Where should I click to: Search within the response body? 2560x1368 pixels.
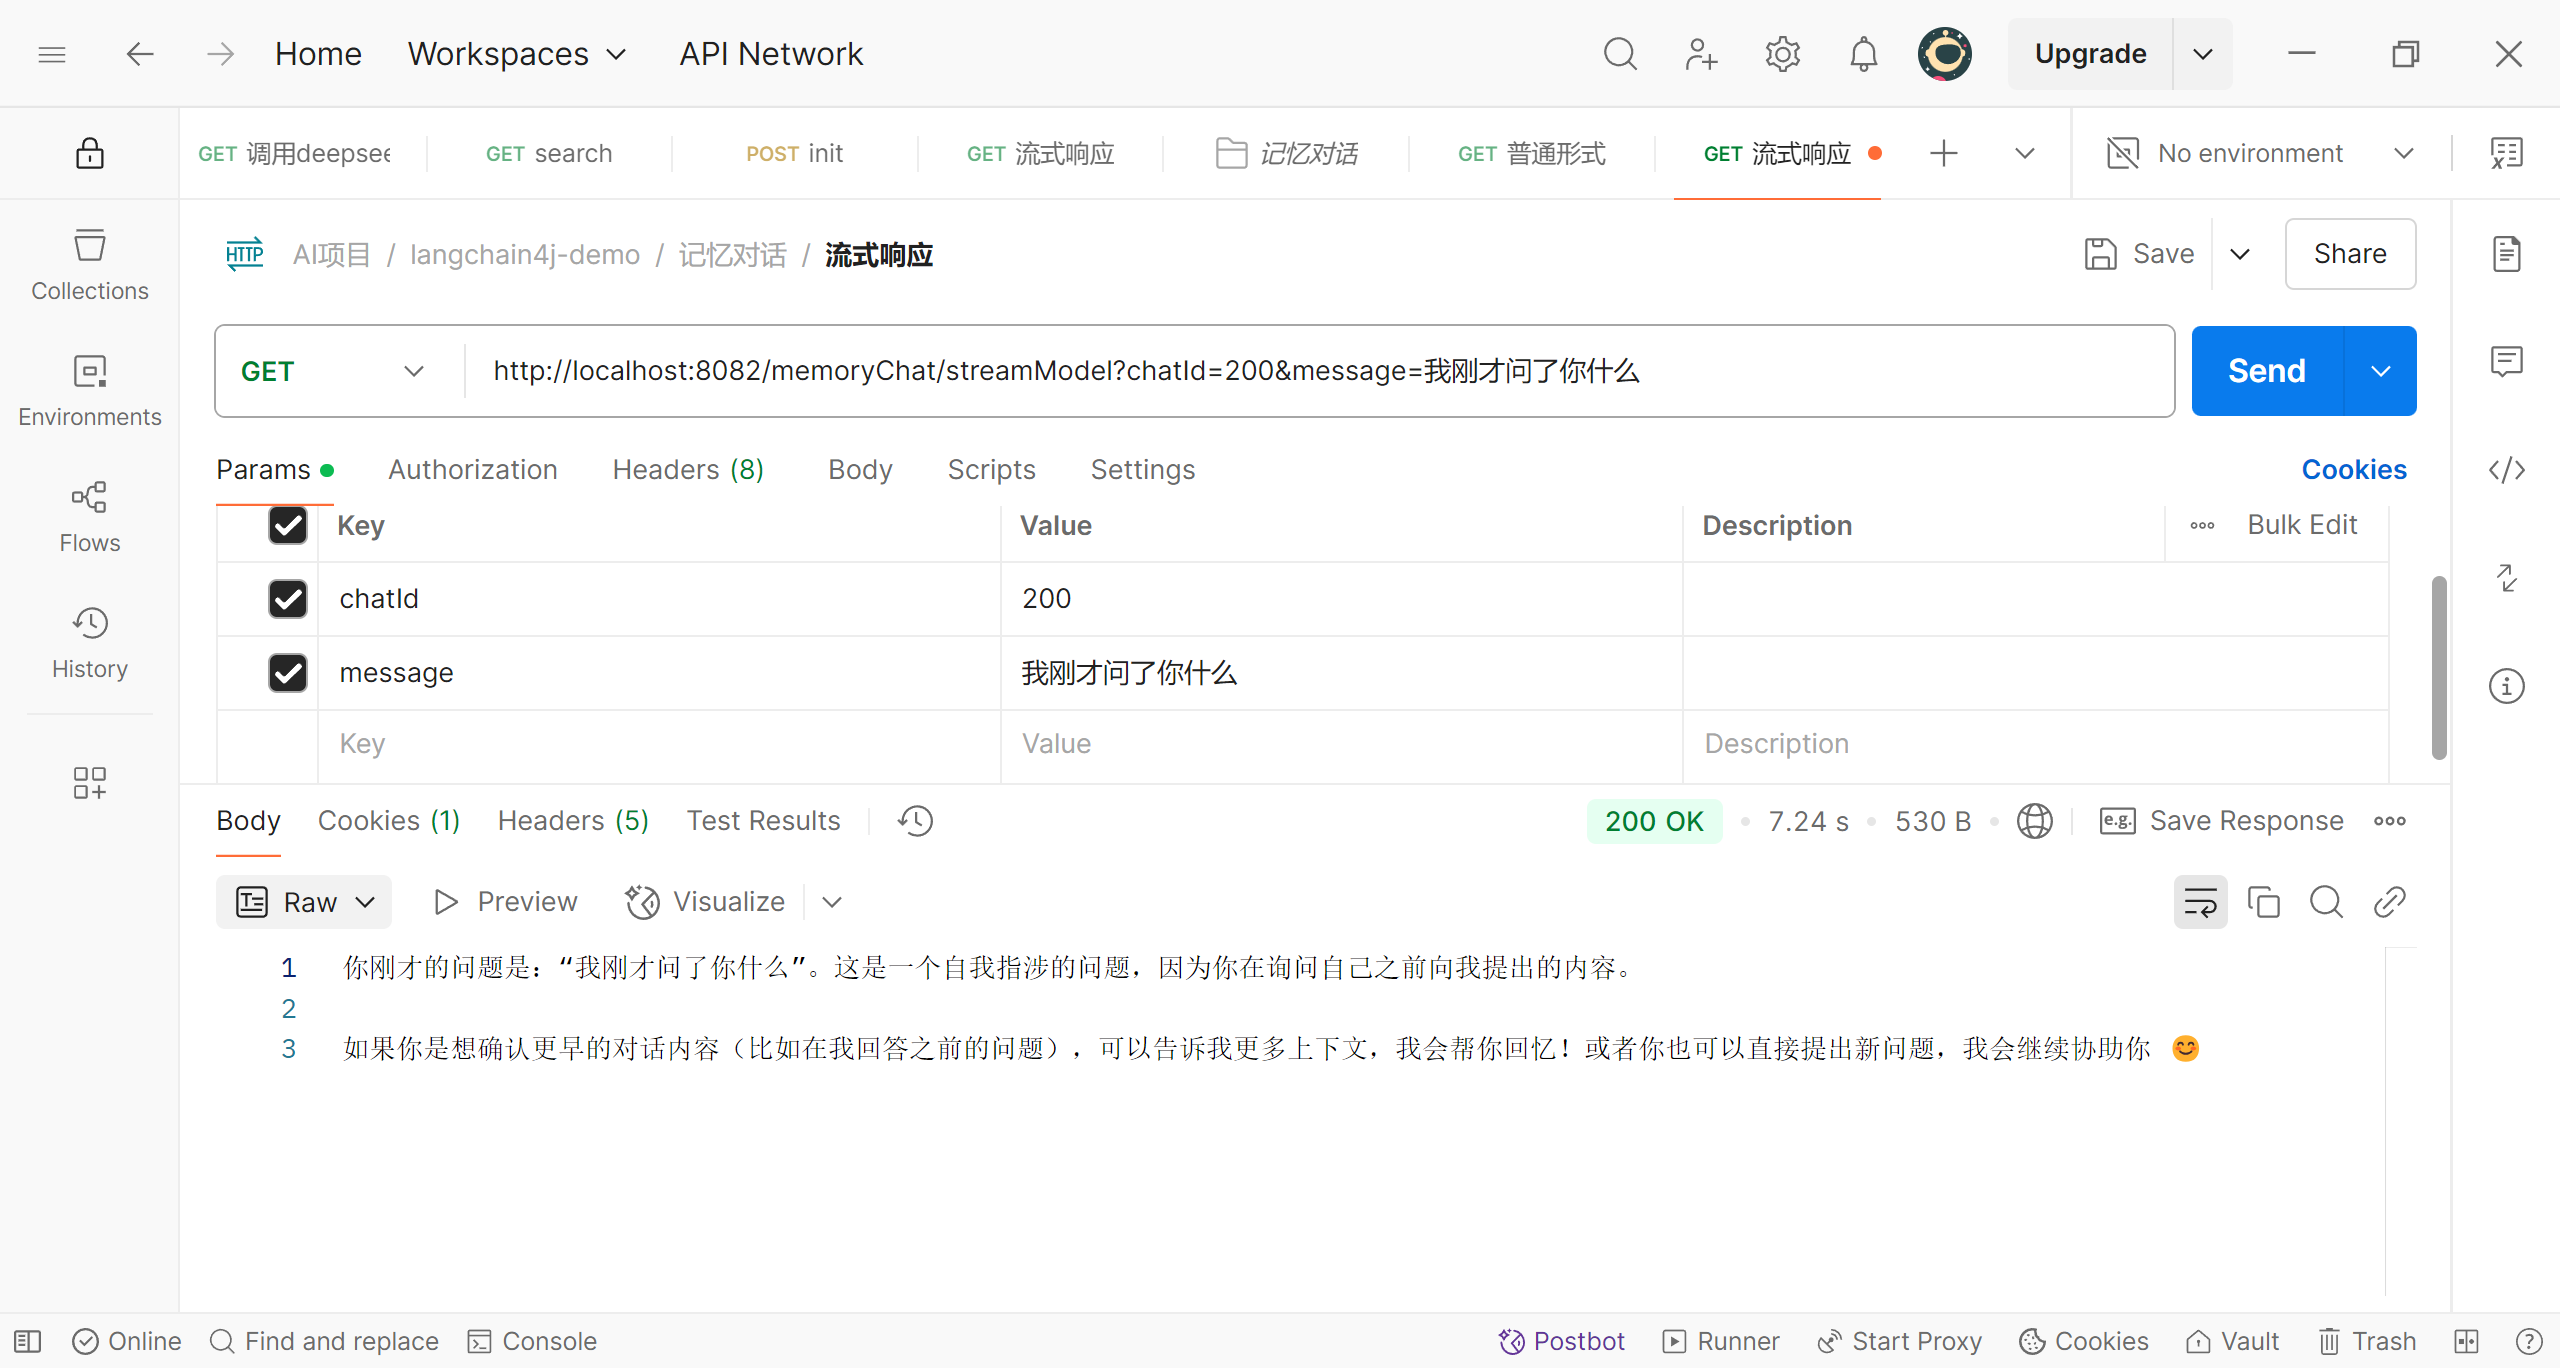coord(2326,902)
